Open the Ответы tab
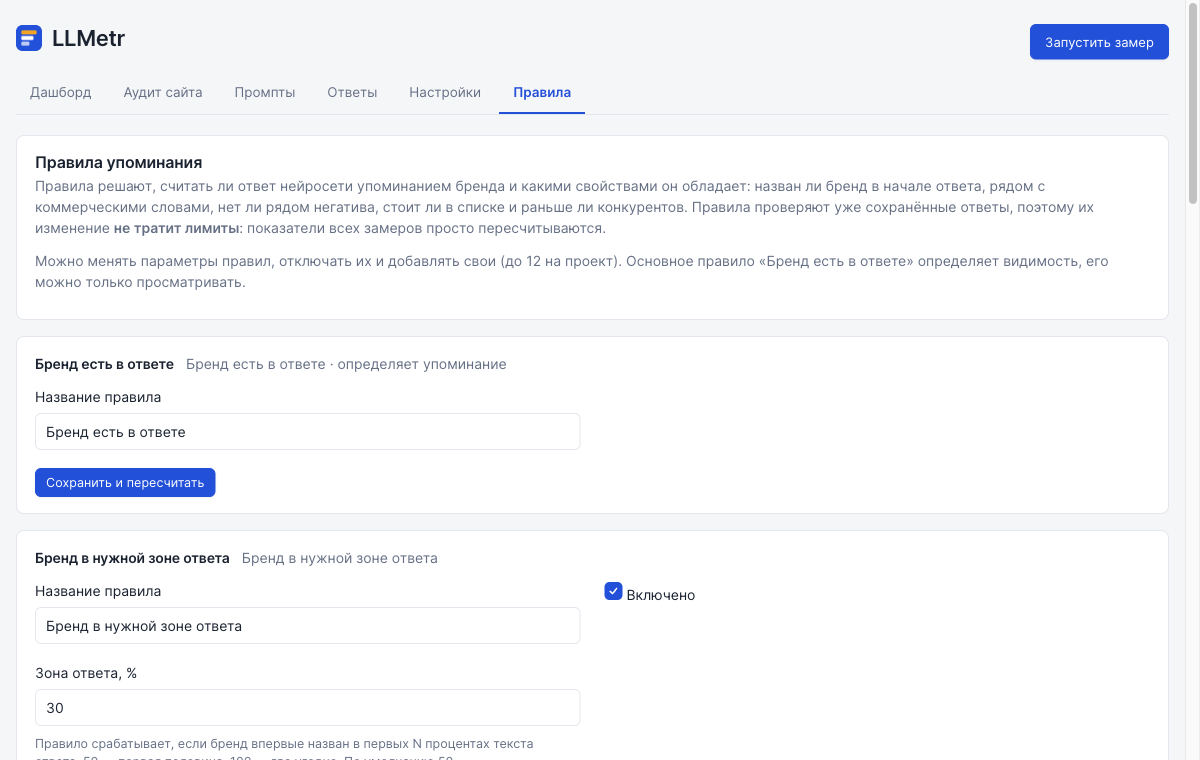The height and width of the screenshot is (760, 1200). click(352, 93)
